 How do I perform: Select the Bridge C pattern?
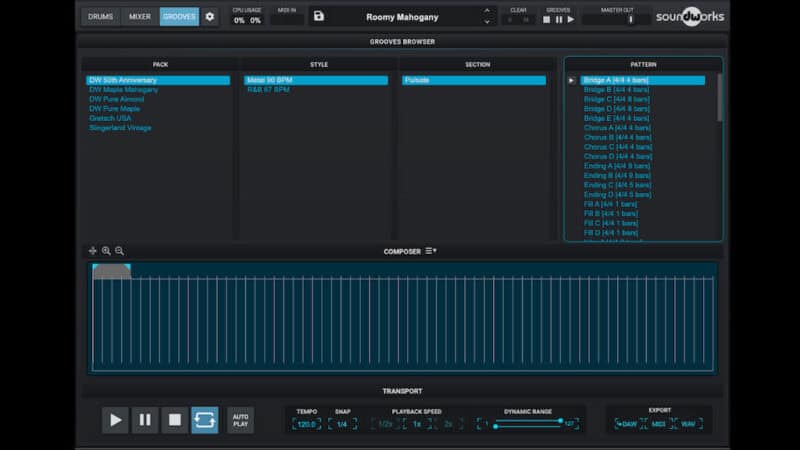pos(643,99)
